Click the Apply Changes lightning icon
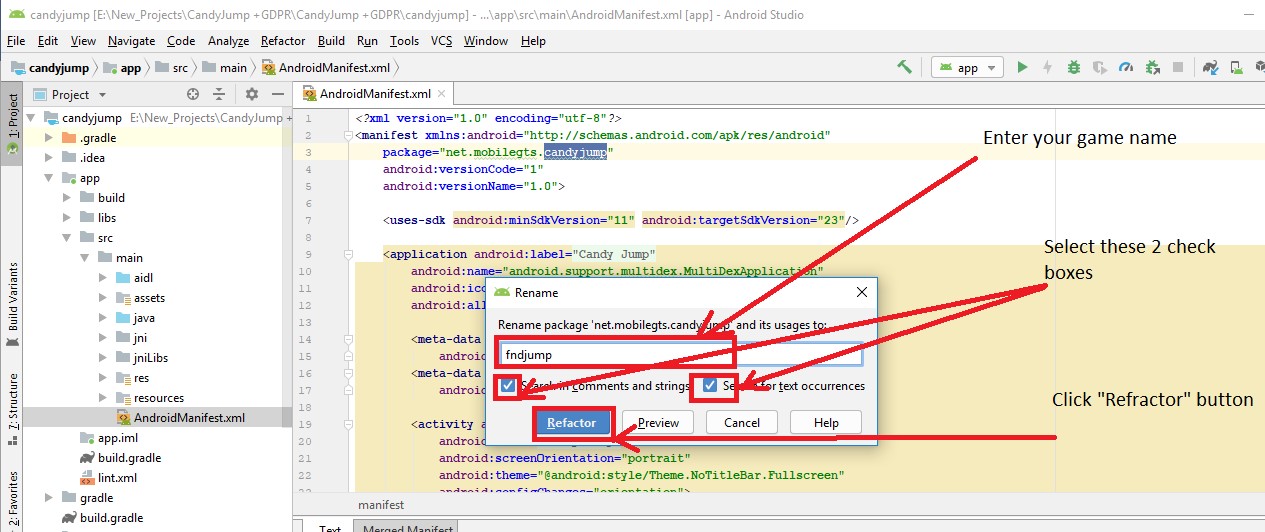This screenshot has height=532, width=1265. (x=1047, y=67)
